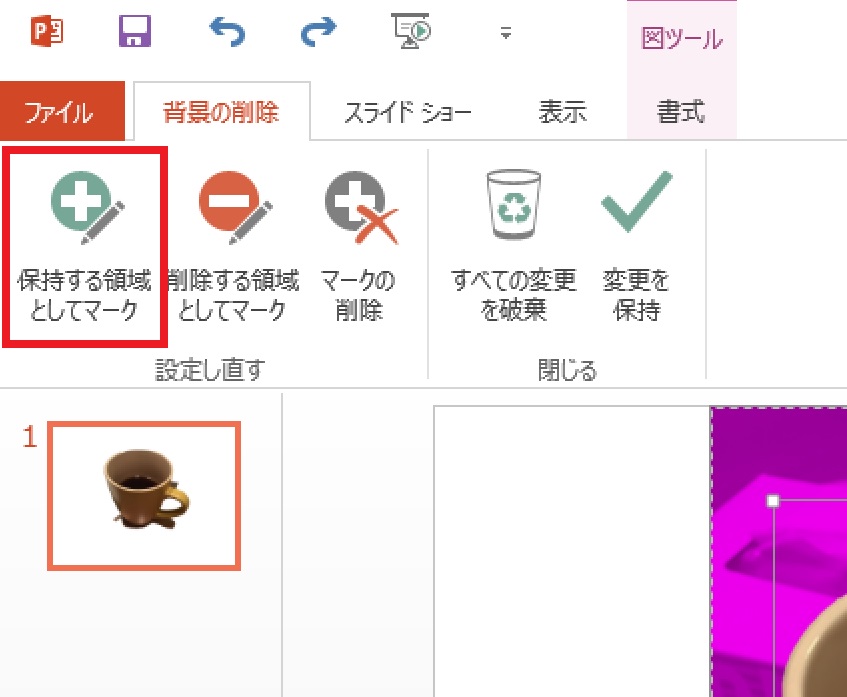
Task: Open Customize Quick Access Toolbar dropdown
Action: tap(506, 33)
